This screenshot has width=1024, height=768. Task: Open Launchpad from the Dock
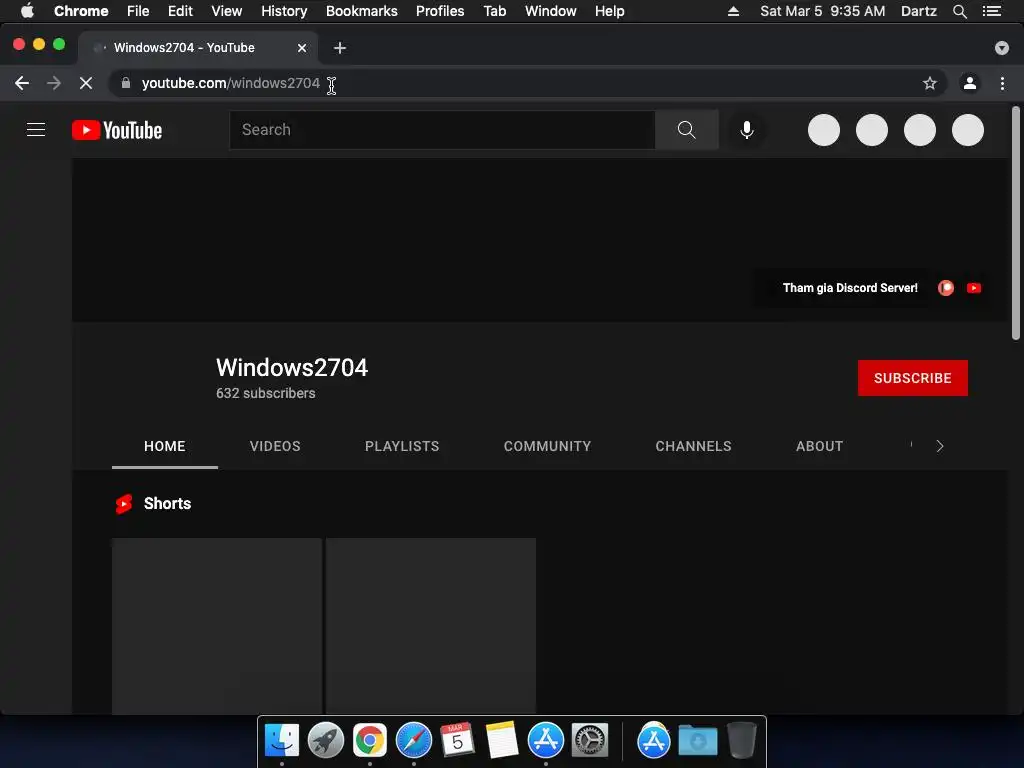coord(325,740)
